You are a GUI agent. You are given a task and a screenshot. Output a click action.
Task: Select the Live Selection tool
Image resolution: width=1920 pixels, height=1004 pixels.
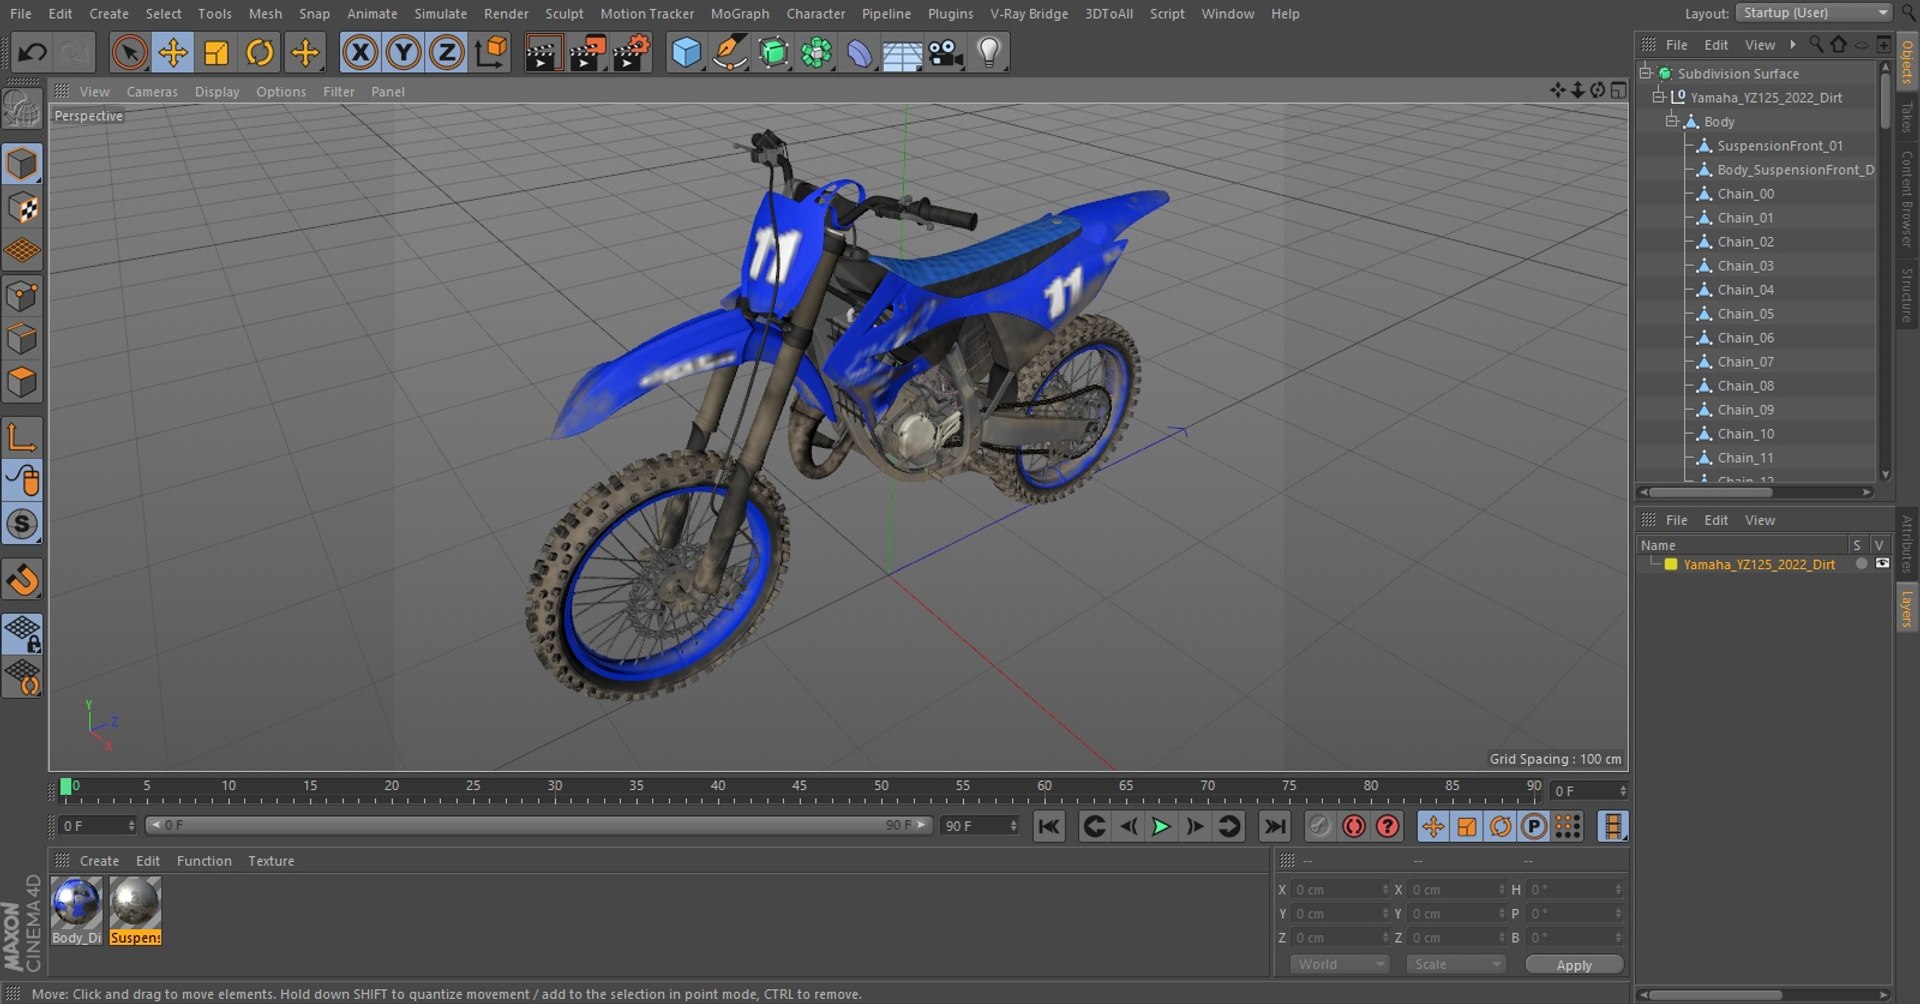click(129, 52)
